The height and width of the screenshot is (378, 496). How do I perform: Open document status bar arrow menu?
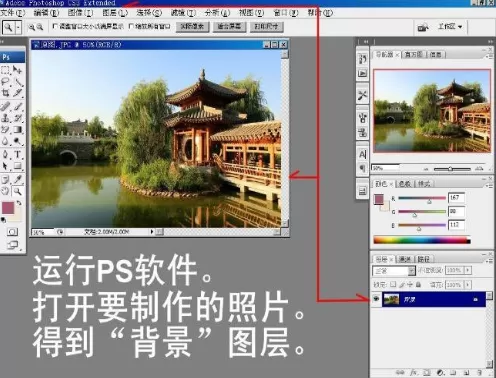point(152,231)
